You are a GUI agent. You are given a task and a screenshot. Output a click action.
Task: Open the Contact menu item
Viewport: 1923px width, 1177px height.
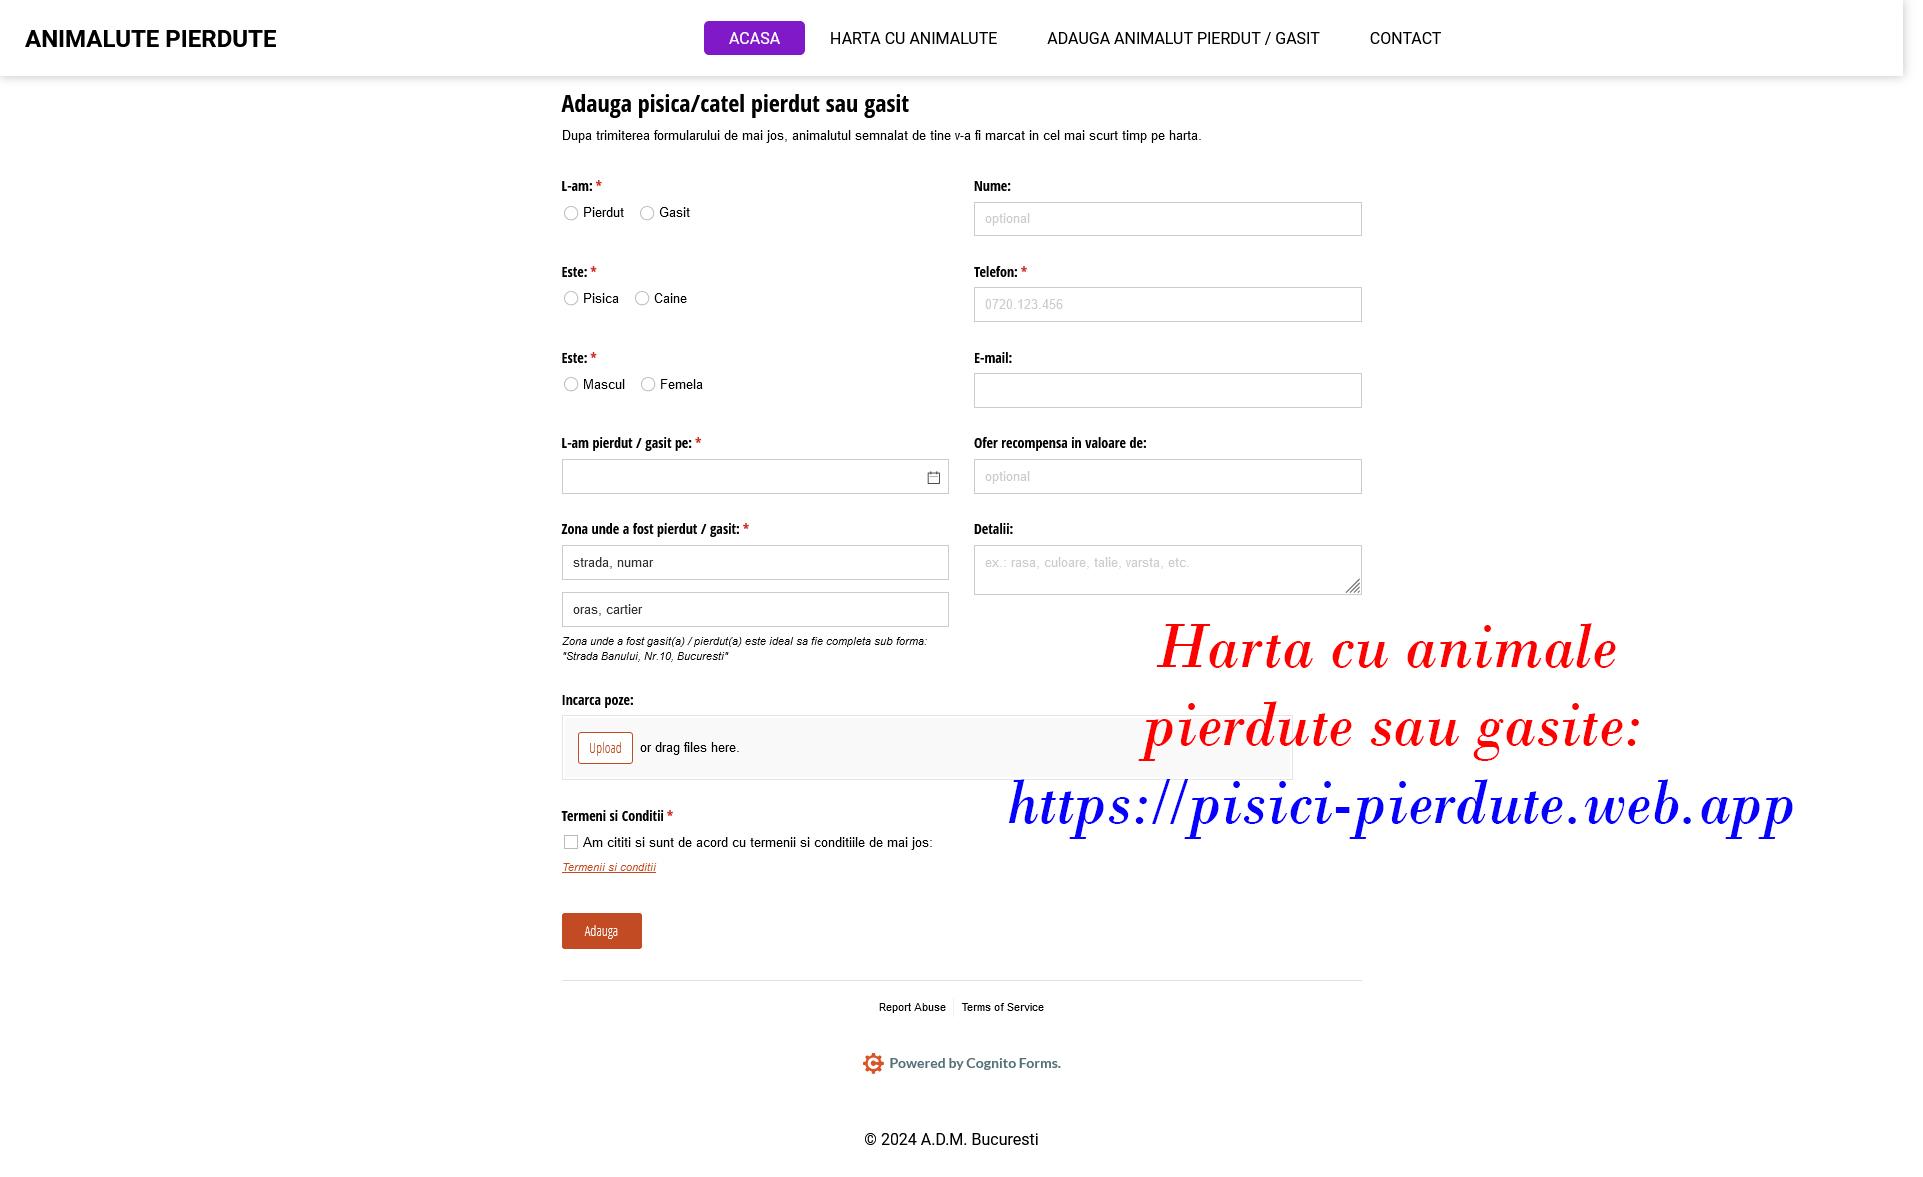1404,39
